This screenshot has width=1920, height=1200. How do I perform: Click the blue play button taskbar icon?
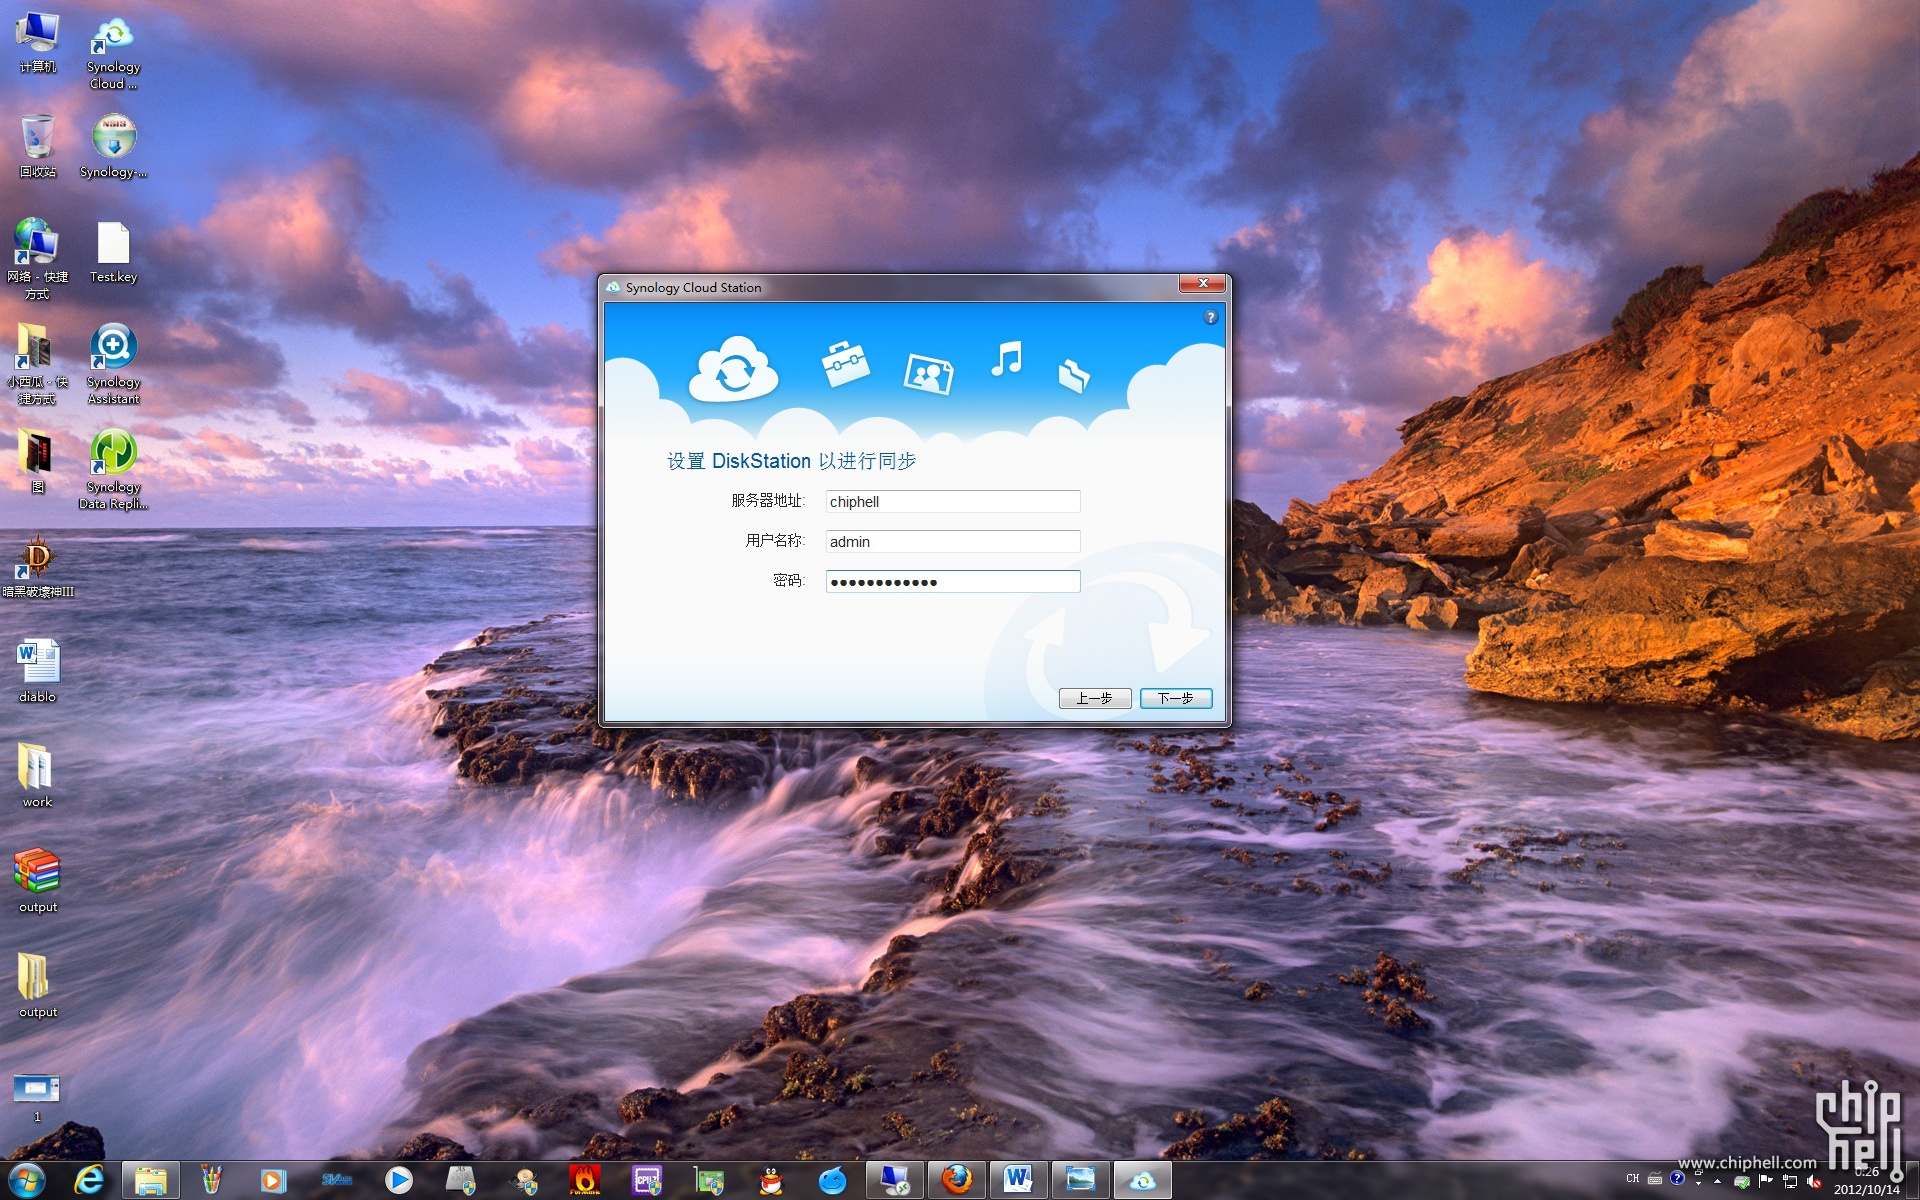tap(398, 1181)
